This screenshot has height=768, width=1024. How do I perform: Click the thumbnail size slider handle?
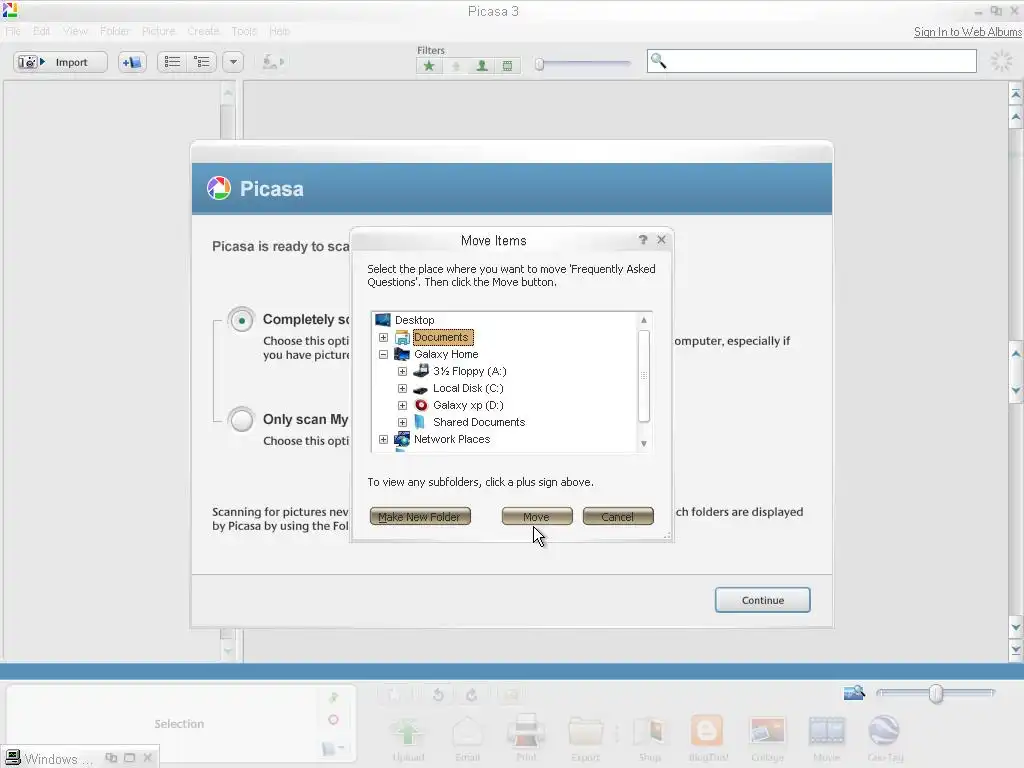(936, 694)
